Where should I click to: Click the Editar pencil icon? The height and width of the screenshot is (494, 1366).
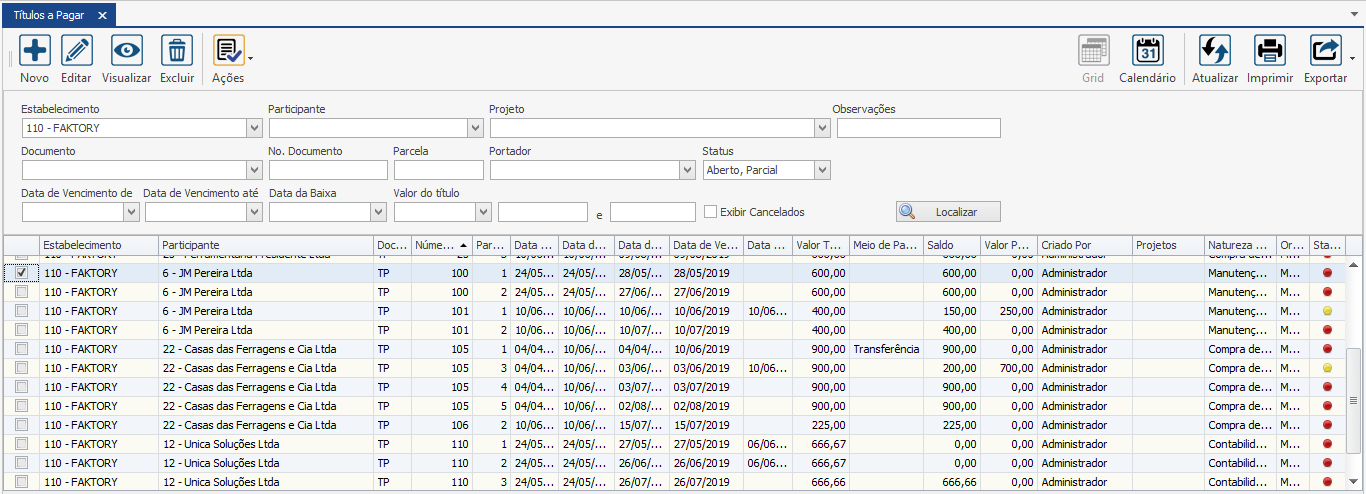tap(76, 51)
